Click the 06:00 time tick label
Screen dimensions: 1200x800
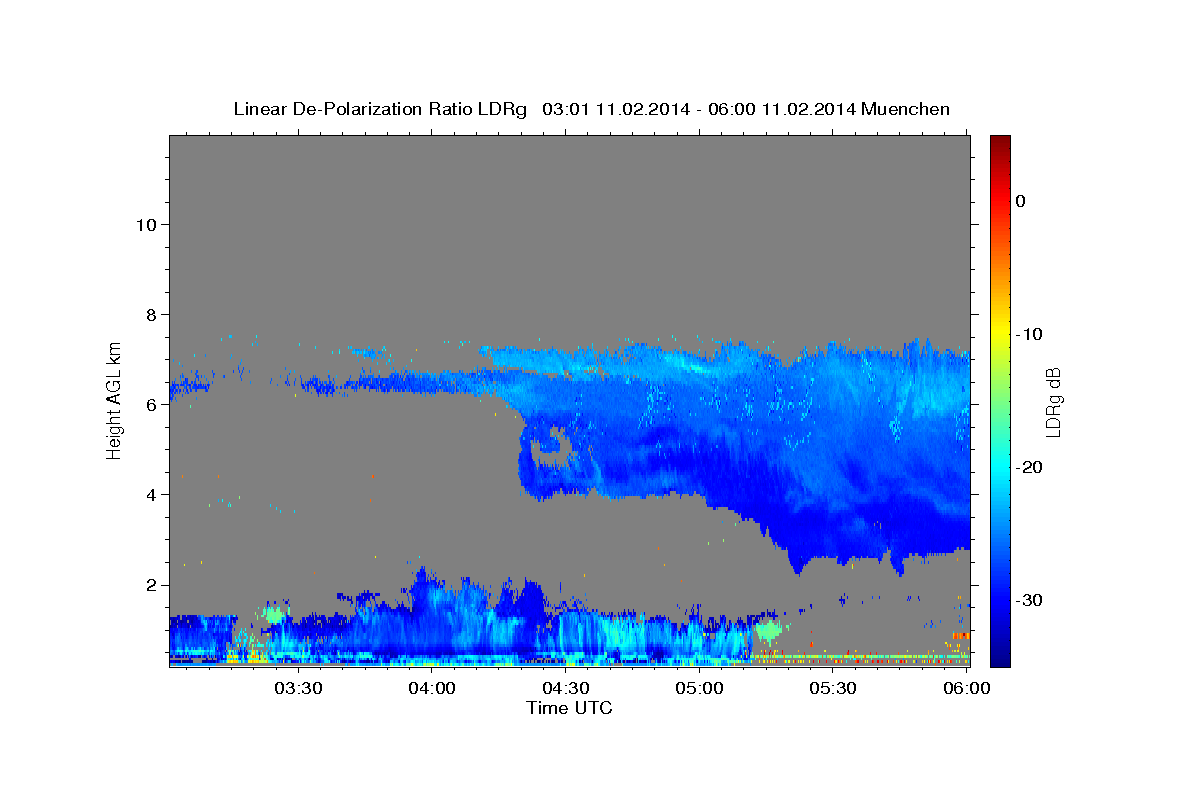pyautogui.click(x=967, y=688)
